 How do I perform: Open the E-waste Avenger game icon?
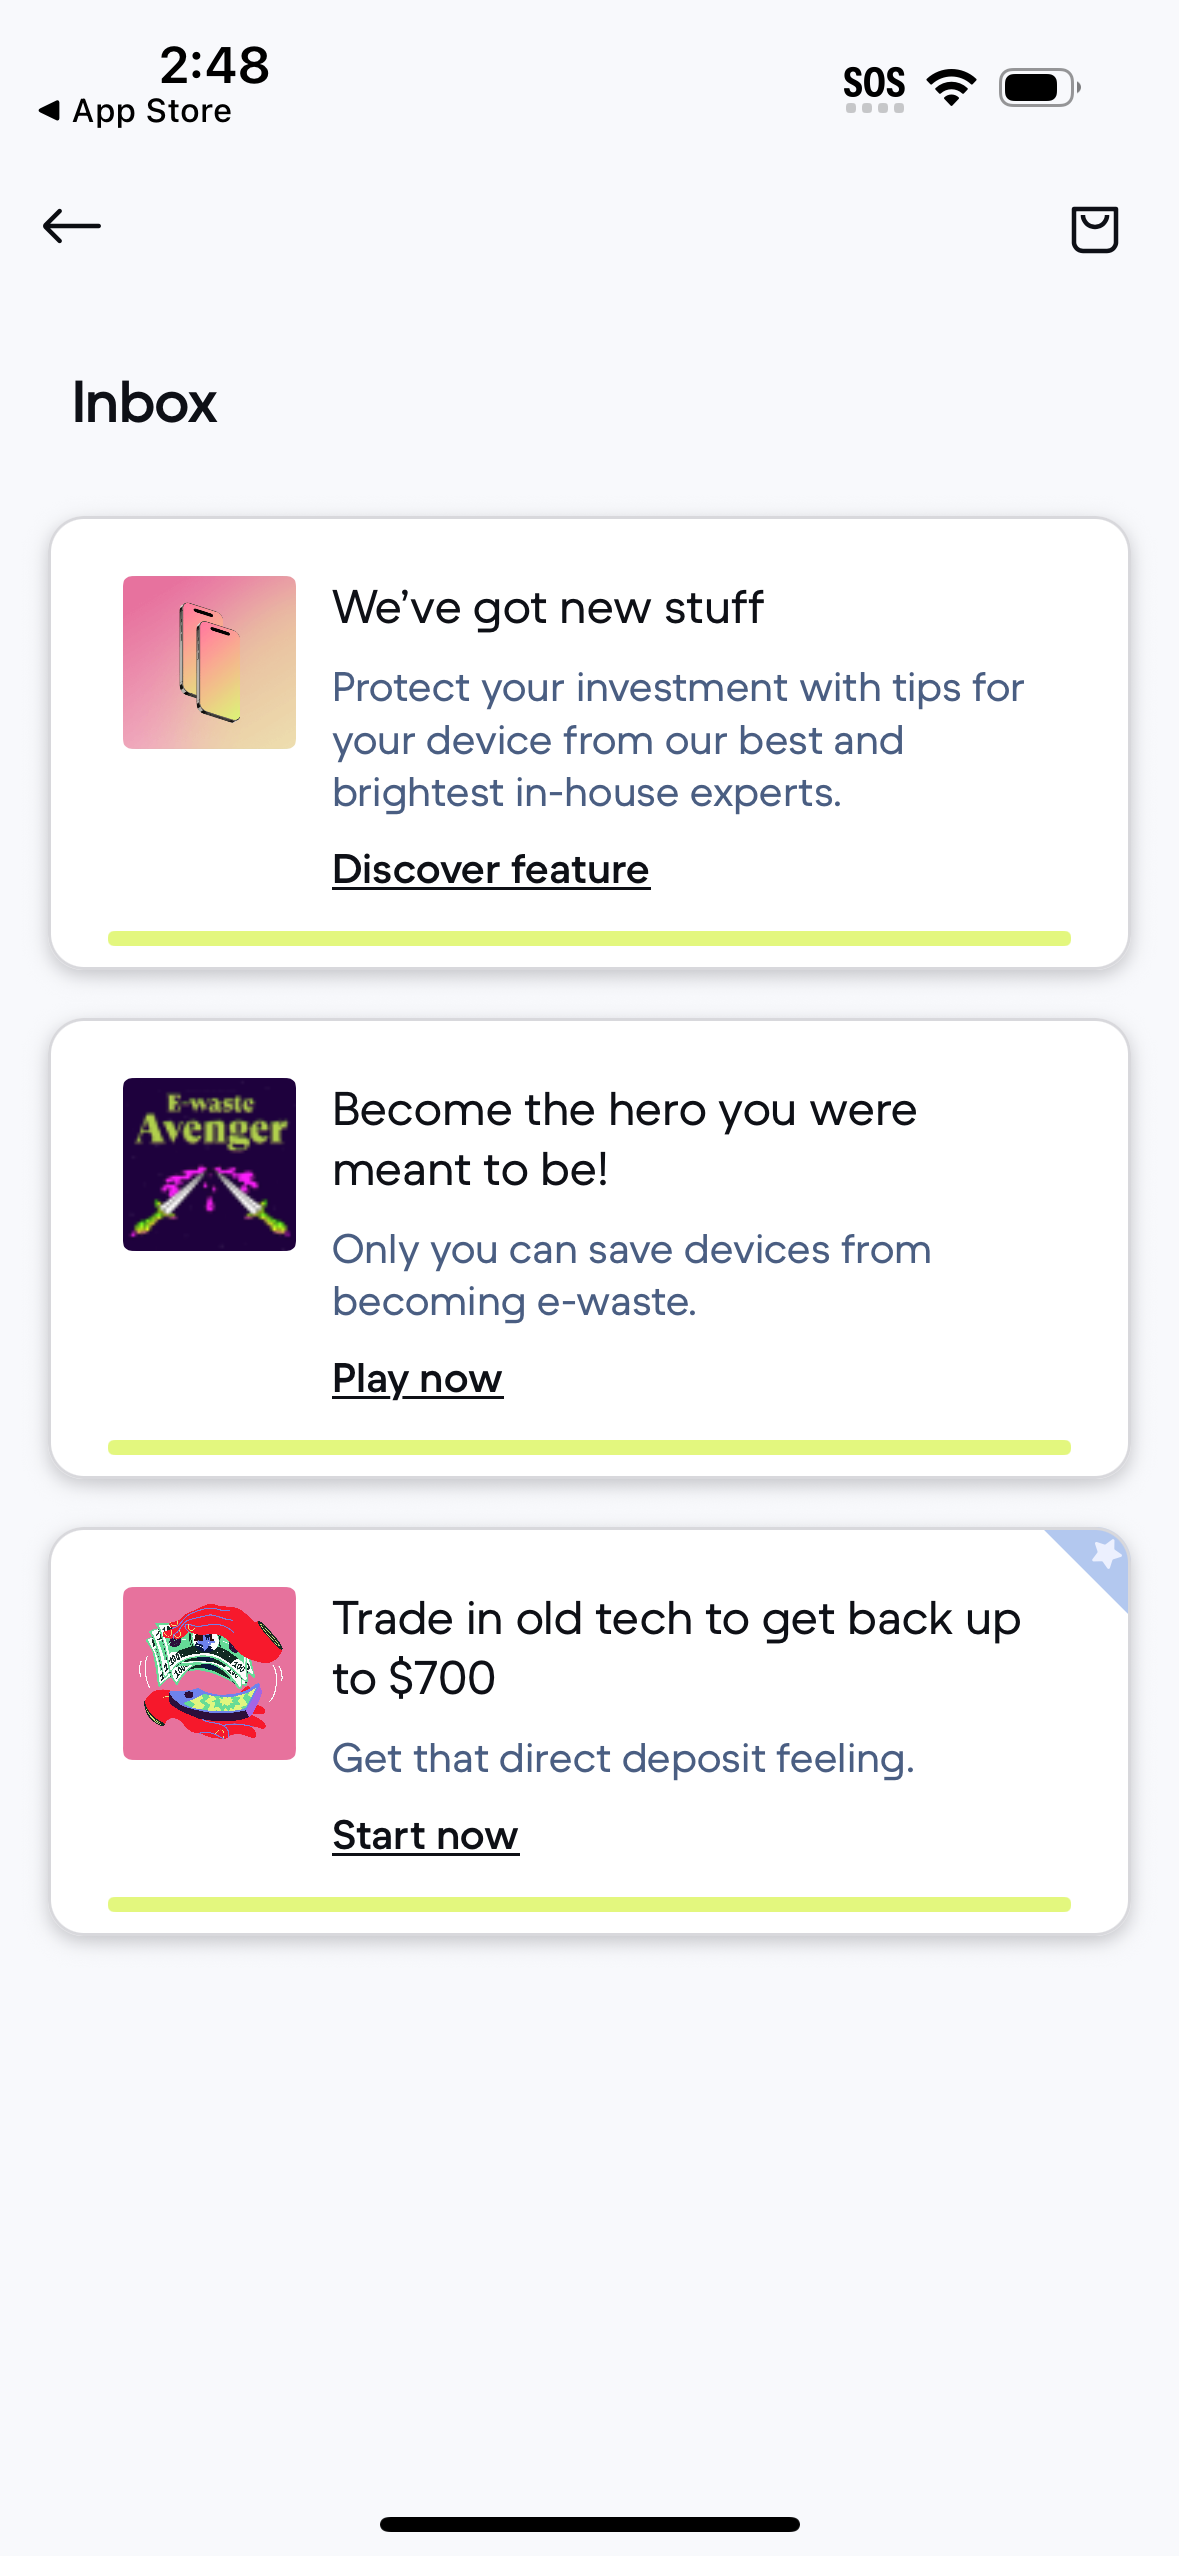208,1163
